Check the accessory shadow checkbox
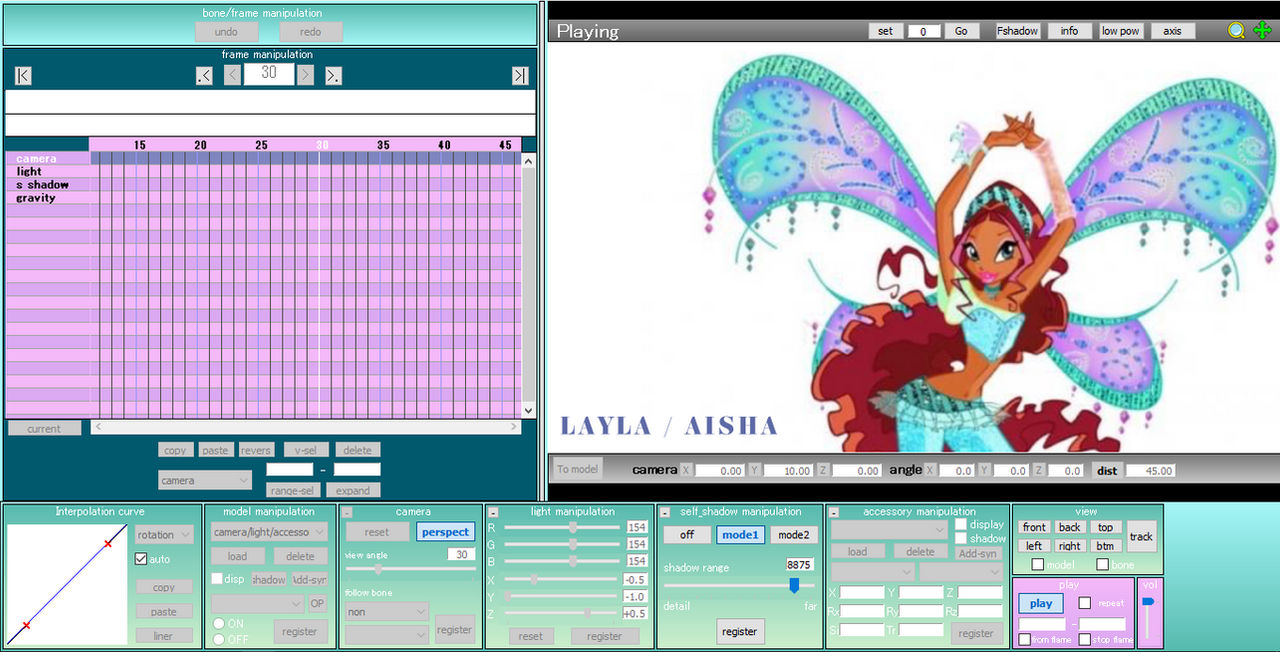 click(961, 539)
